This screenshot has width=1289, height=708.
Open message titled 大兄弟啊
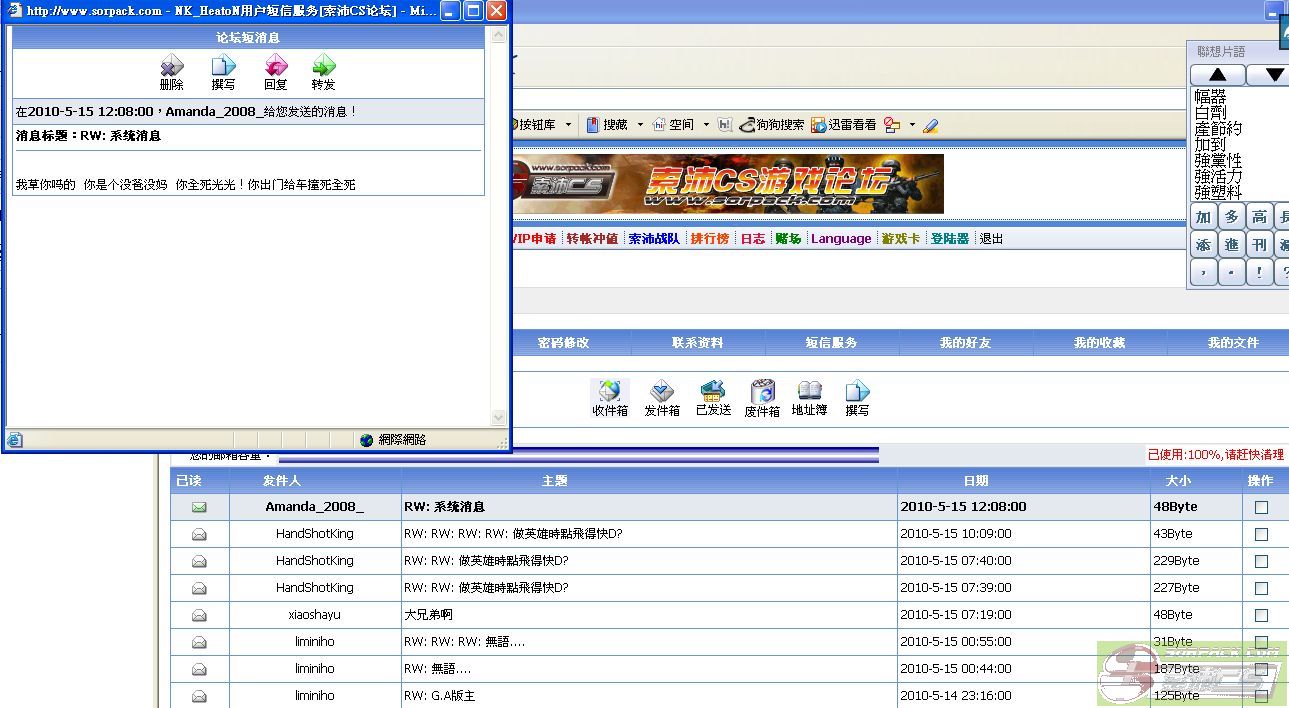point(428,615)
